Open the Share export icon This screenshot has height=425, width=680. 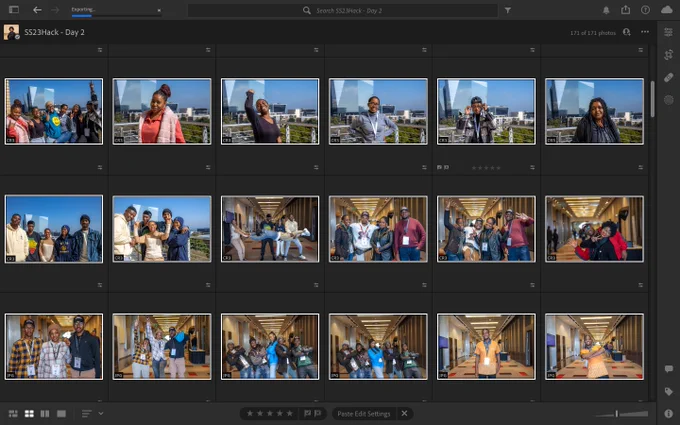[625, 10]
